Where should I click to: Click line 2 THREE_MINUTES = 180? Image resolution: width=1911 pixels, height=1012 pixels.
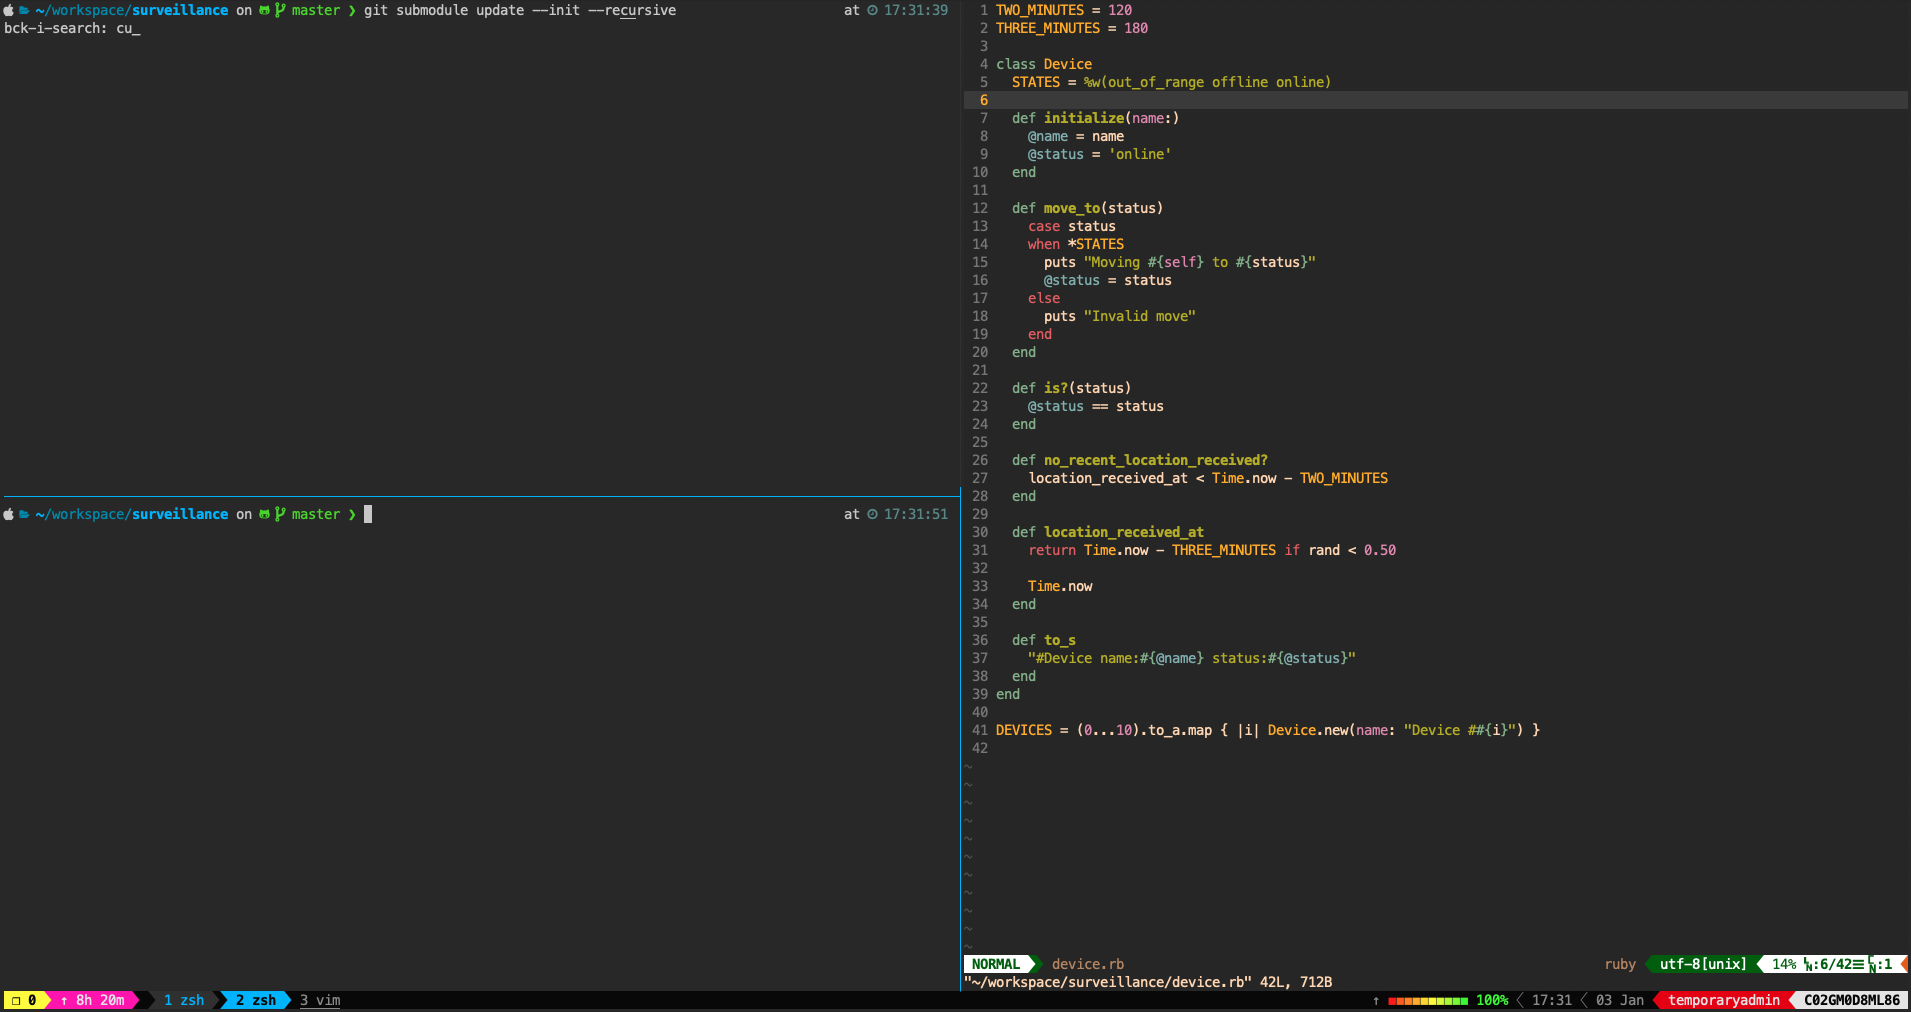[1072, 28]
